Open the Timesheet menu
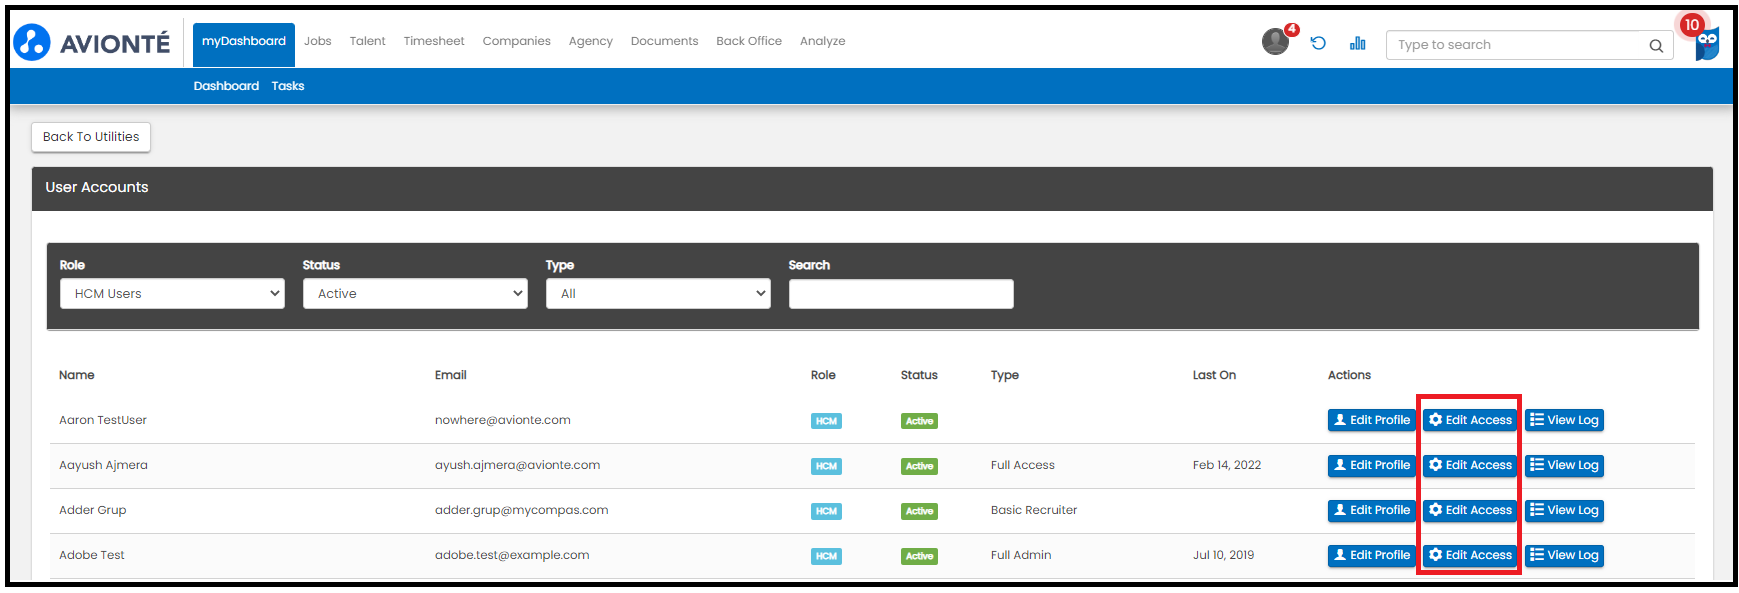Image resolution: width=1739 pixels, height=593 pixels. (434, 41)
